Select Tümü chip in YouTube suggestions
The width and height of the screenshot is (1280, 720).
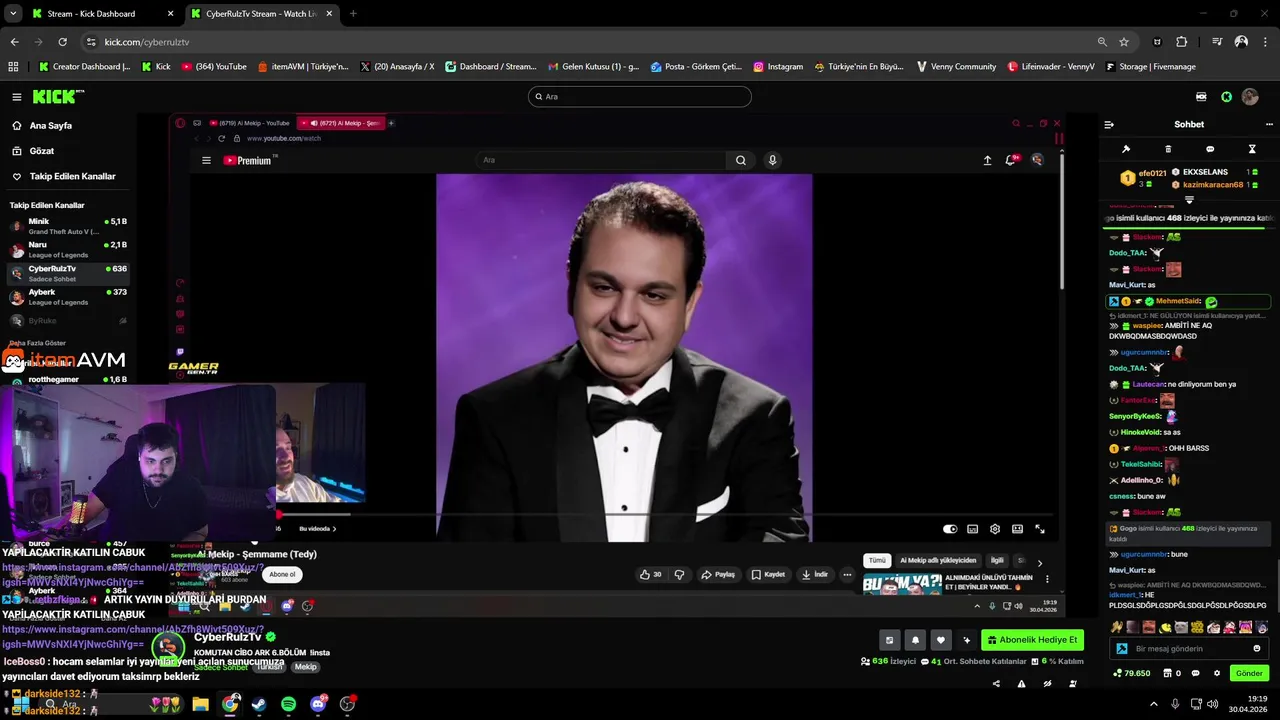click(877, 561)
